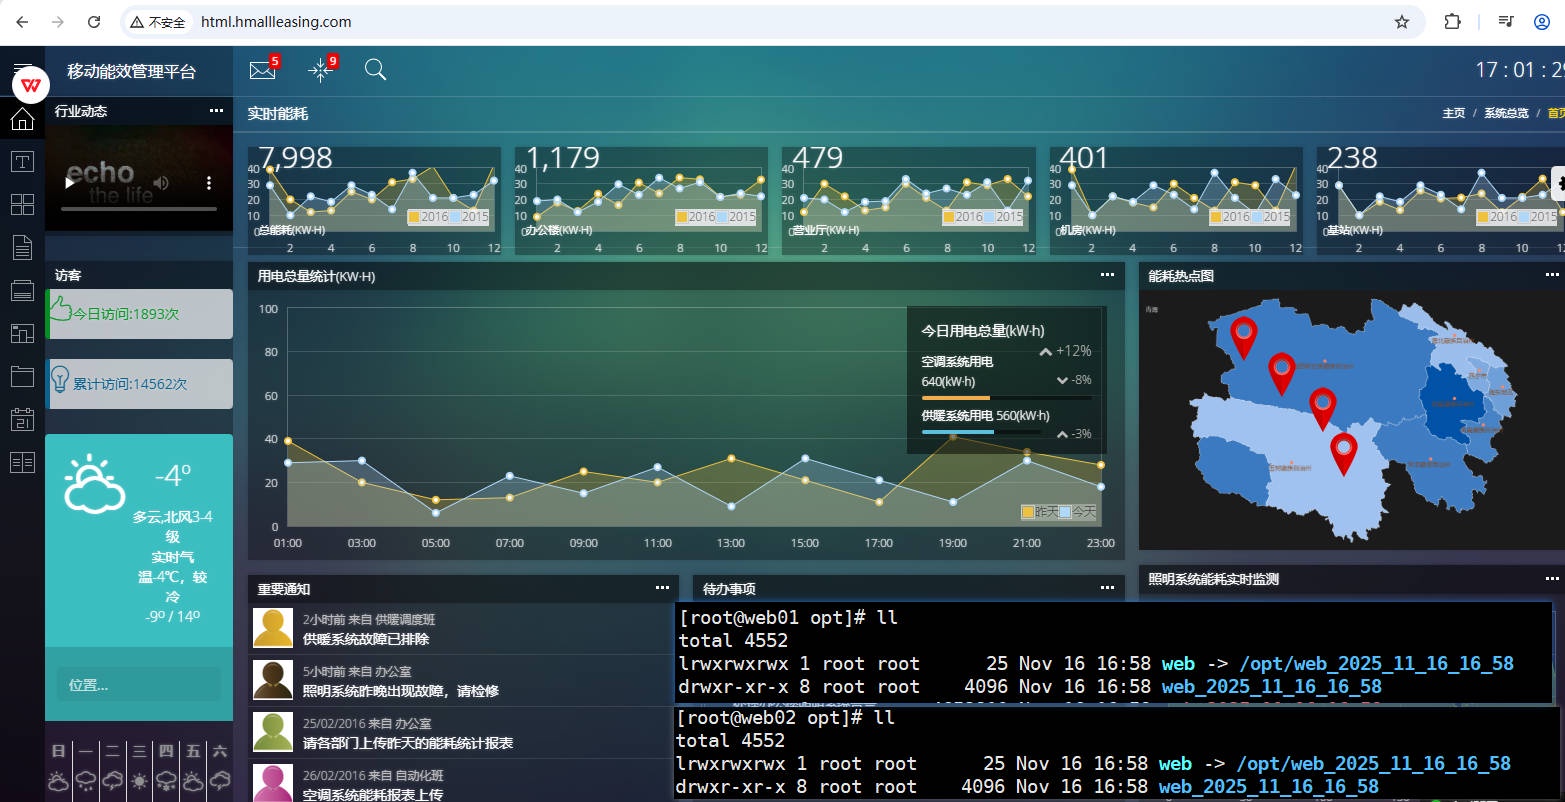Screen dimensions: 1565x802
Task: Select the text 'T' icon in the sidebar
Action: [22, 162]
